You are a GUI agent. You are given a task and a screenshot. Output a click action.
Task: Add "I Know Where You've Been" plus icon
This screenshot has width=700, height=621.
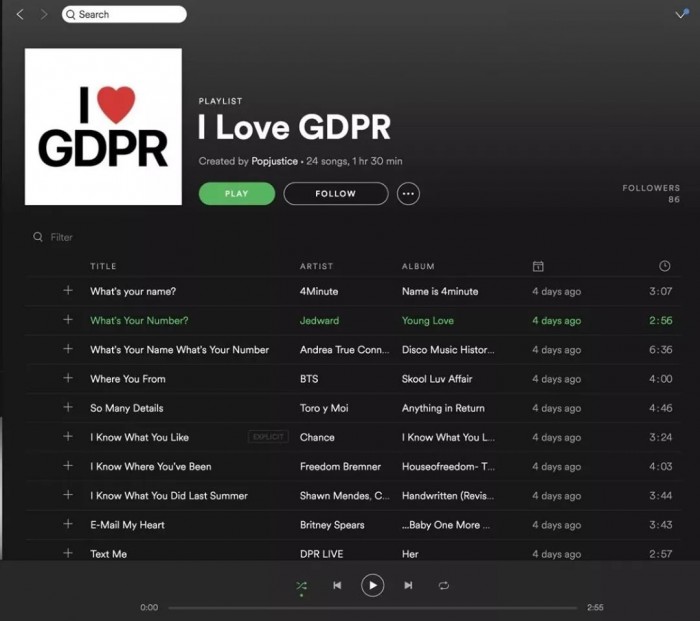coord(68,466)
